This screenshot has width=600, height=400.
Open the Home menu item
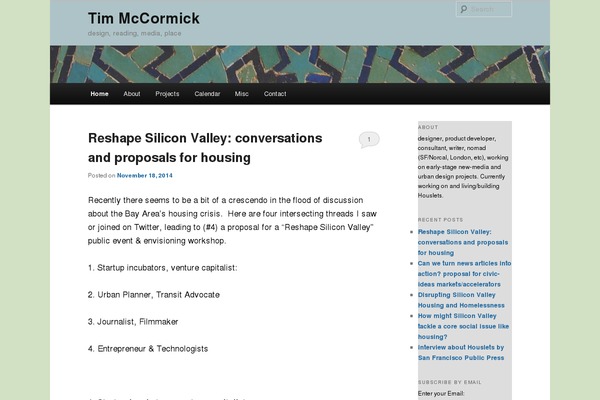99,94
